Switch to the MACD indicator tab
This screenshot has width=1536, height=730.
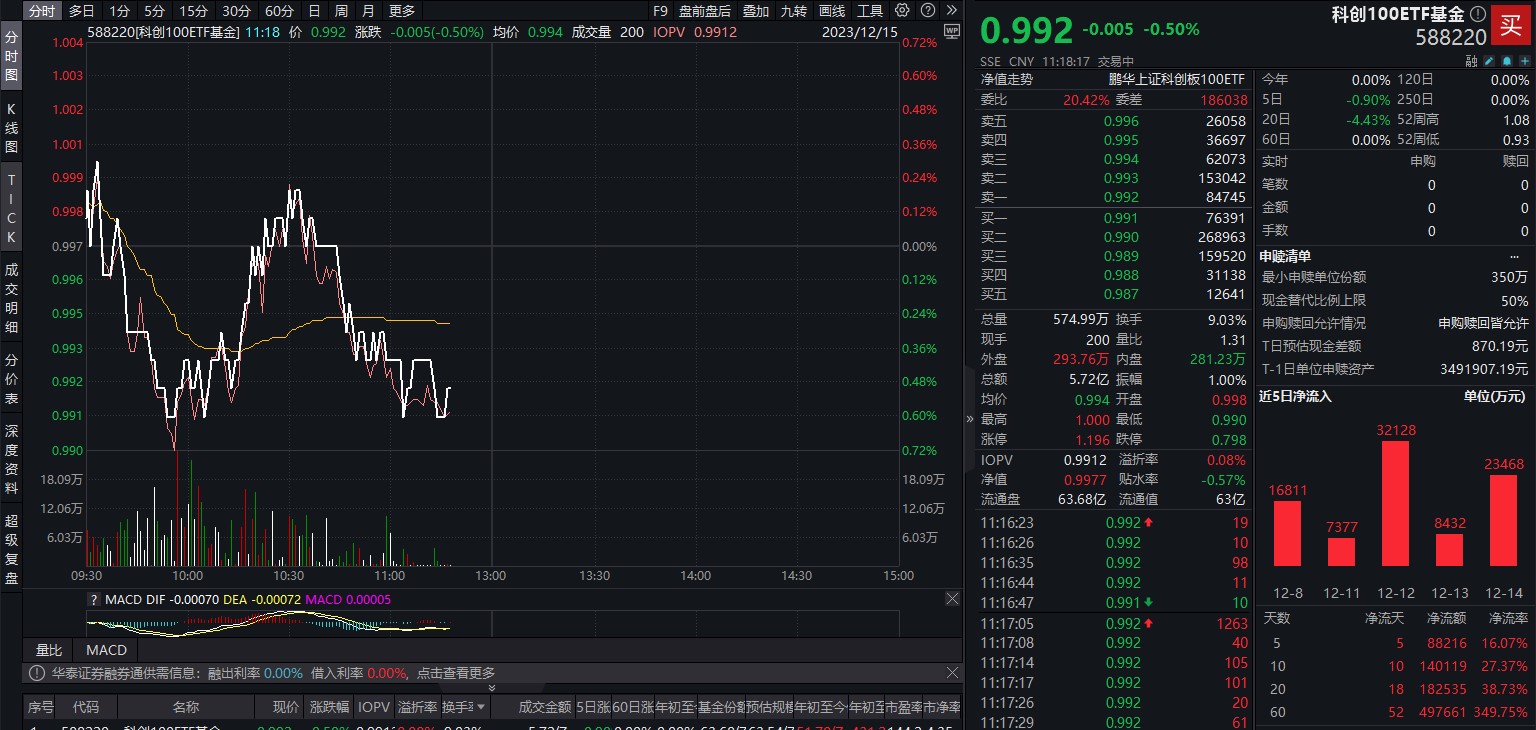(107, 650)
